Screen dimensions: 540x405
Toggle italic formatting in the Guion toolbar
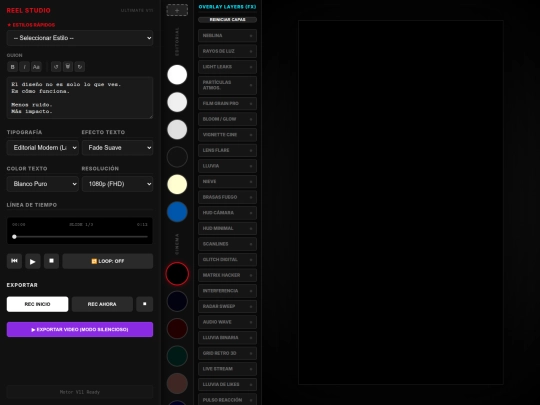[x=24, y=67]
